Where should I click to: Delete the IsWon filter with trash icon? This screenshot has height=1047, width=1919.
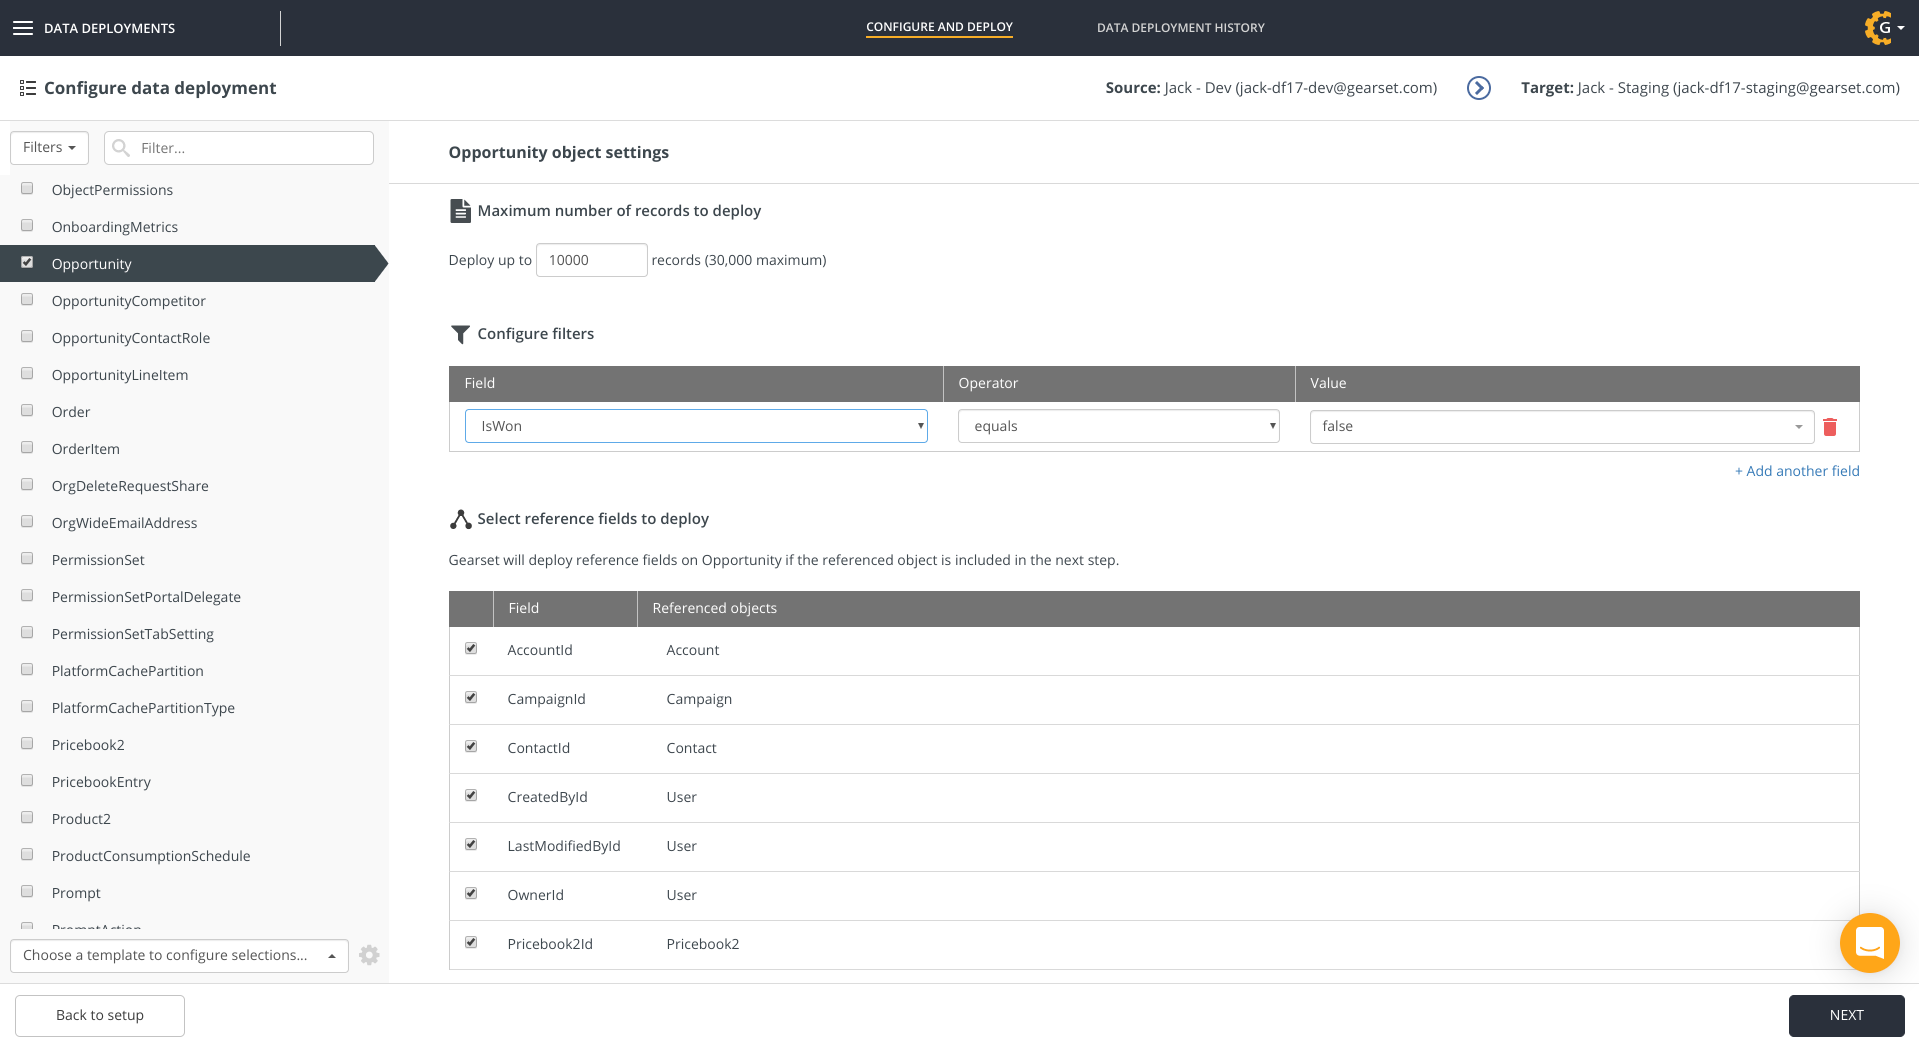[x=1830, y=427]
